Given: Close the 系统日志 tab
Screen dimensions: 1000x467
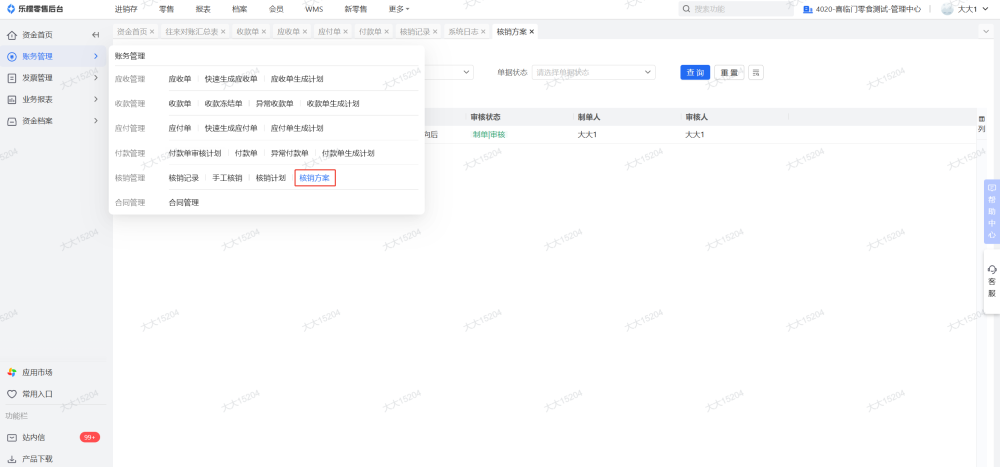Looking at the screenshot, I should click(483, 31).
